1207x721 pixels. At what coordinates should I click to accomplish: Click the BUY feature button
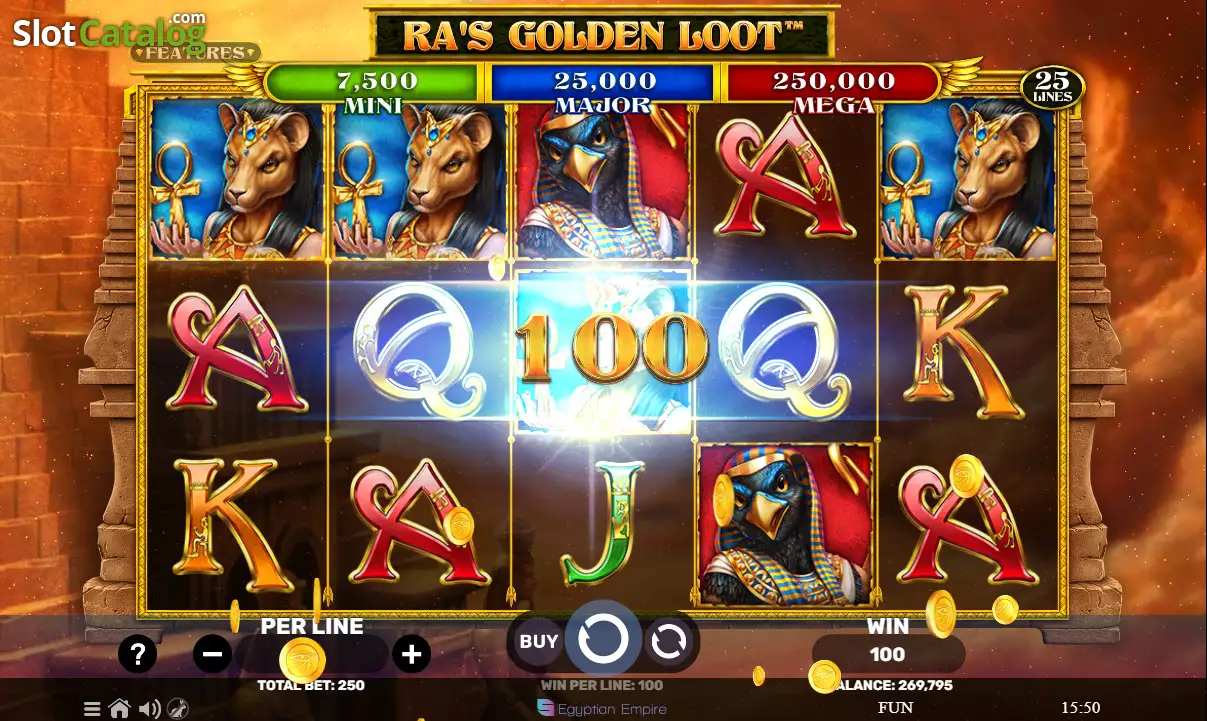click(538, 641)
